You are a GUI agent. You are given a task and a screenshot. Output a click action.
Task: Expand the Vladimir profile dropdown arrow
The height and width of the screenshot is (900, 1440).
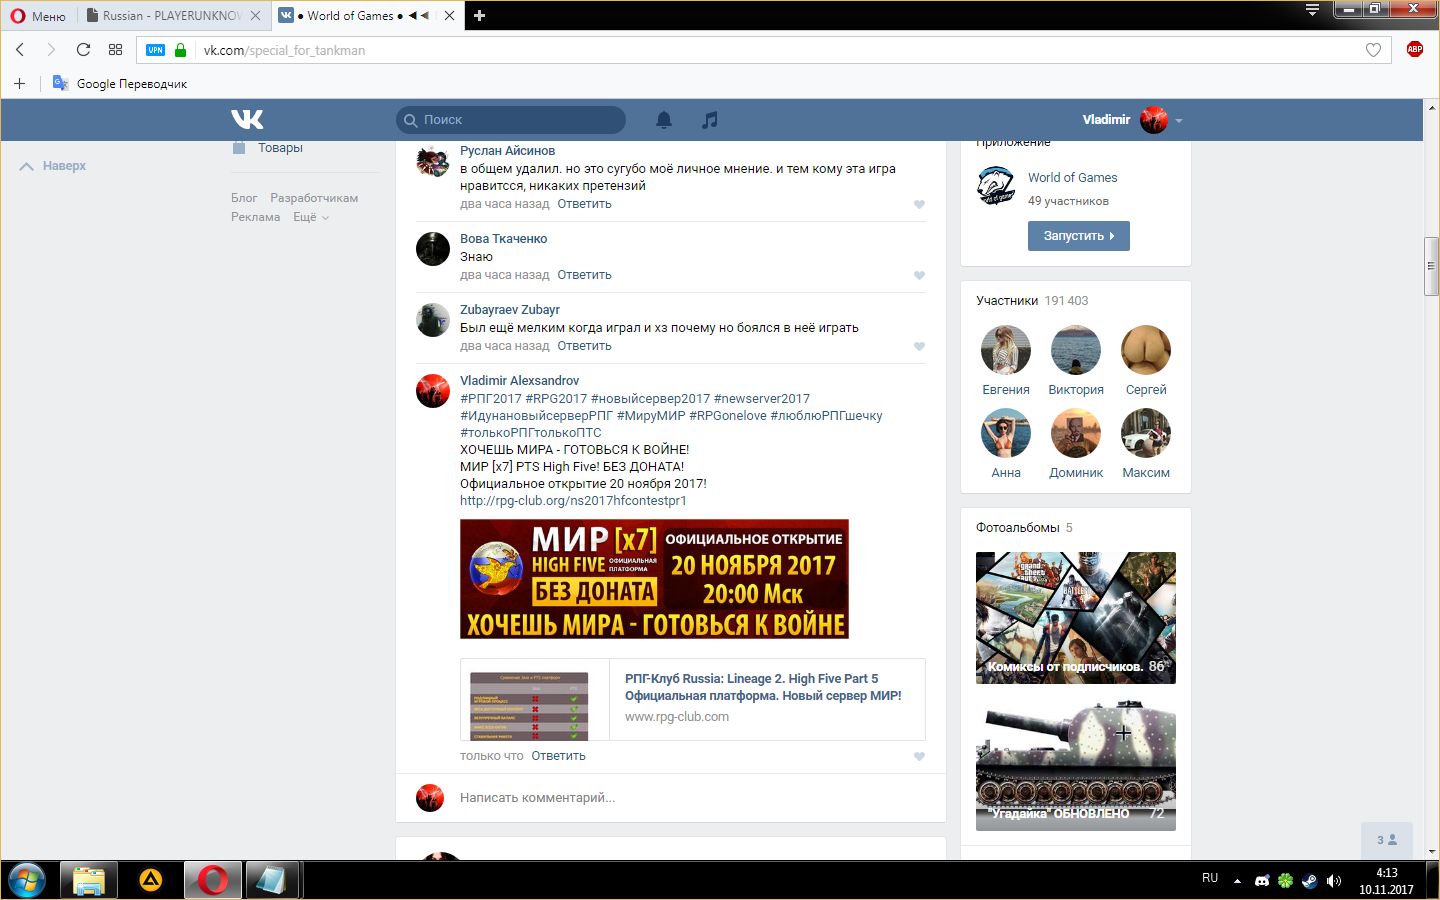(1179, 121)
